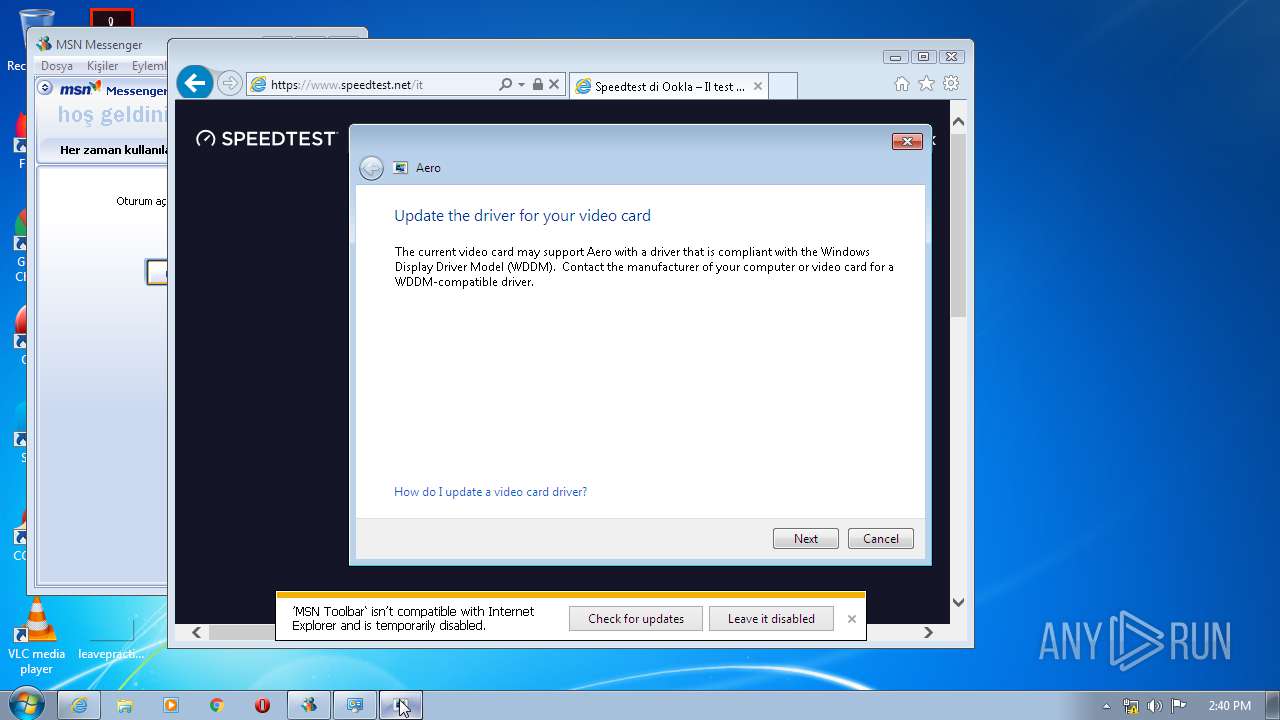
Task: Open the volume speaker tray icon
Action: pyautogui.click(x=1155, y=706)
